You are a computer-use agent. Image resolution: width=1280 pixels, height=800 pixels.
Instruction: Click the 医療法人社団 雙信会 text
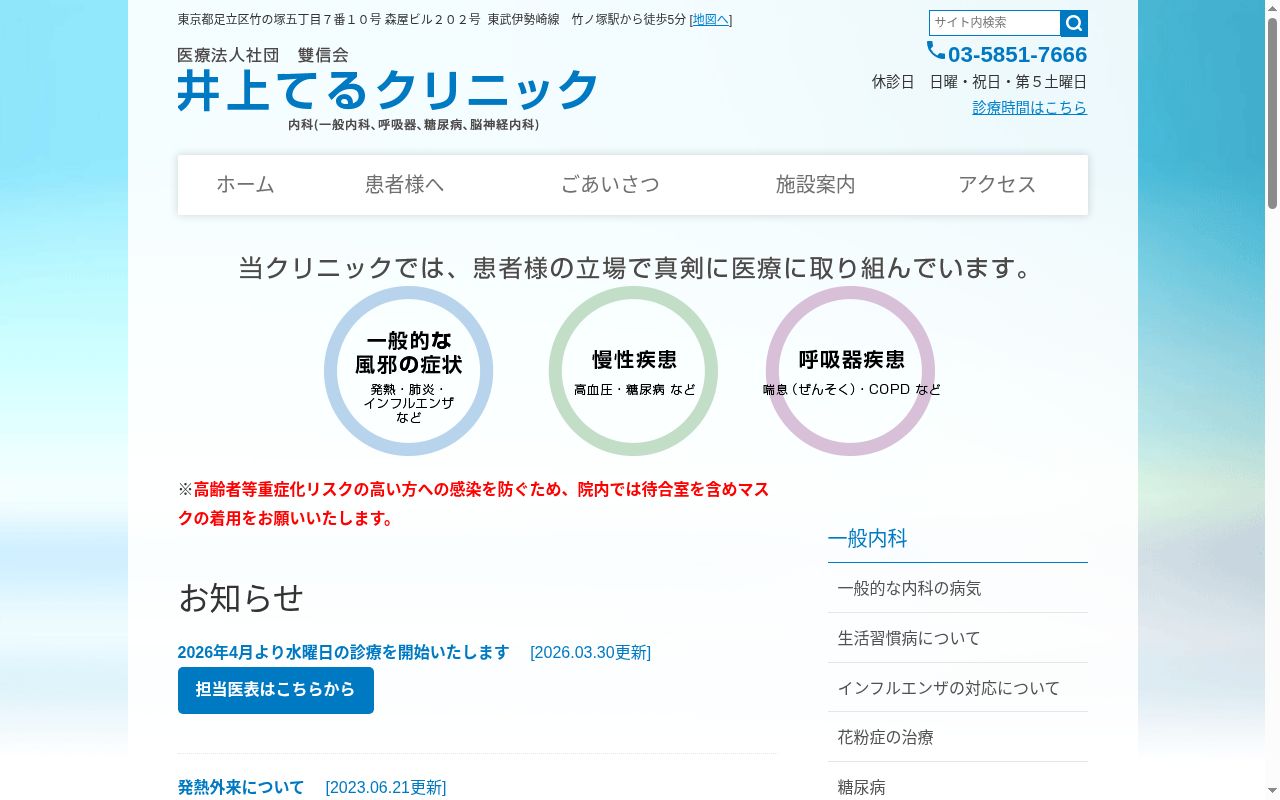tap(263, 55)
